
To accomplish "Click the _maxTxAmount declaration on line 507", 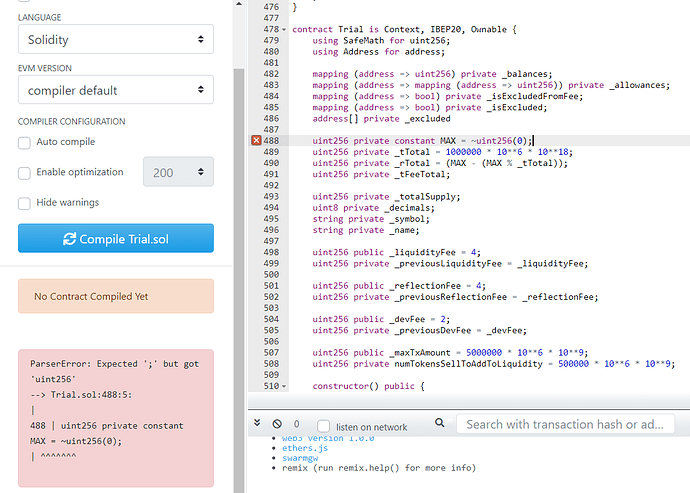I will (x=450, y=353).
